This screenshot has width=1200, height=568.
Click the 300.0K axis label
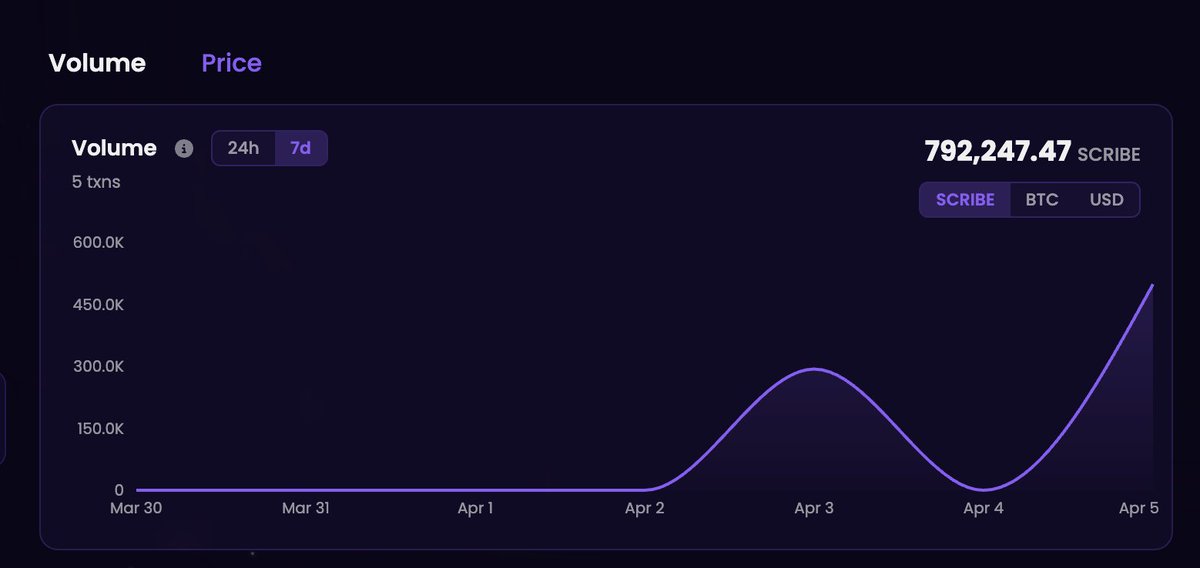click(x=98, y=366)
